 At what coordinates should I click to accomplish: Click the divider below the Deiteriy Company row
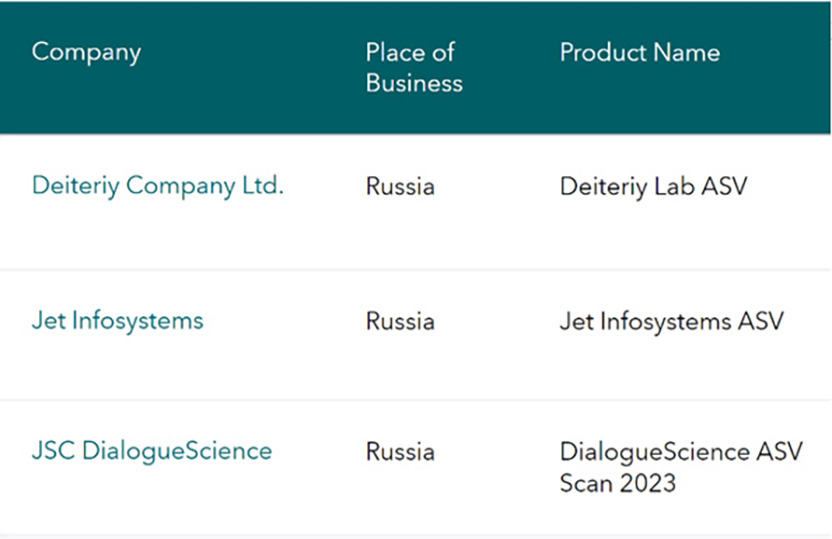[x=415, y=270]
